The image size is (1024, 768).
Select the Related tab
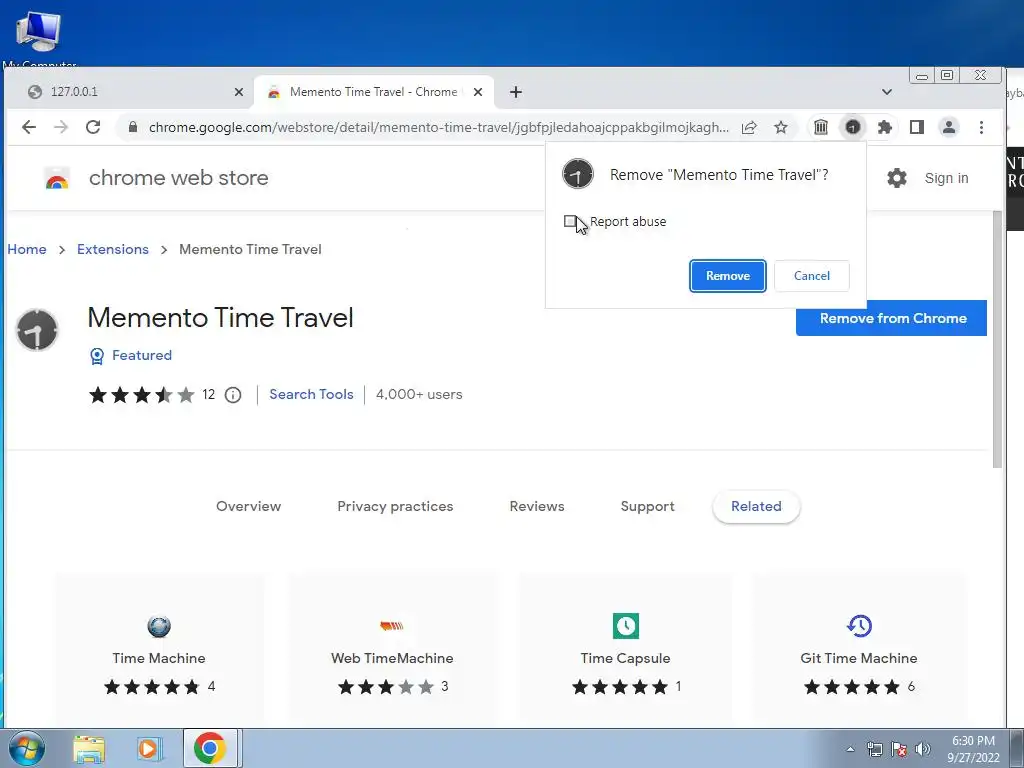[756, 506]
